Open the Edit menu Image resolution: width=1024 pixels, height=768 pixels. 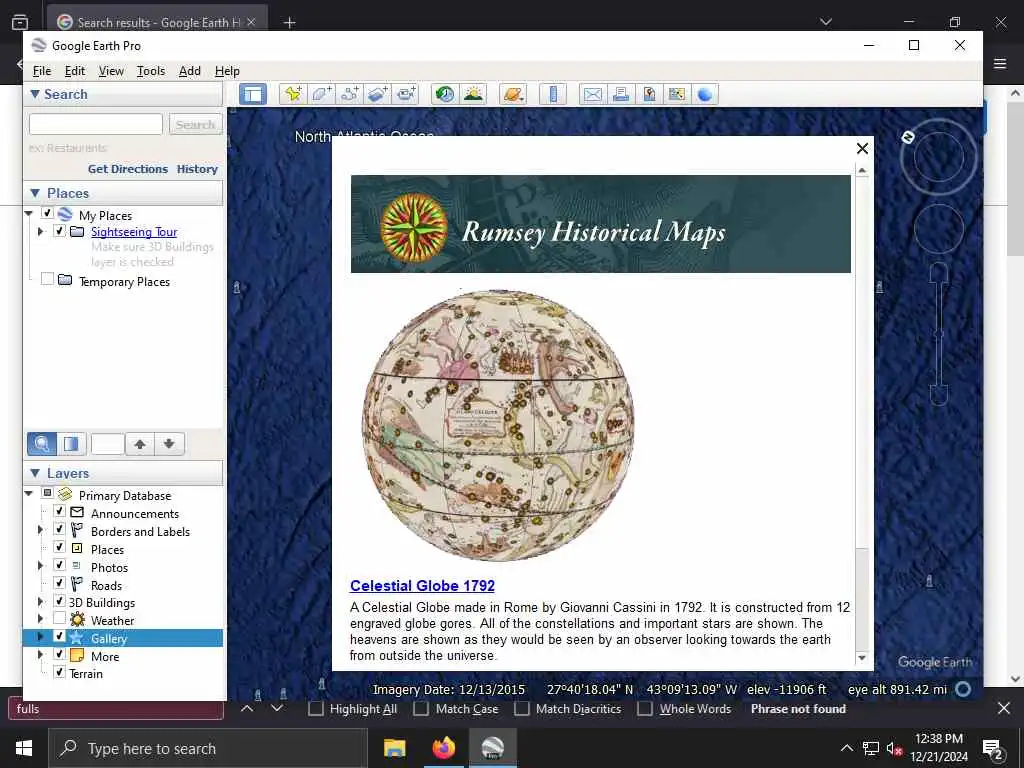(74, 71)
